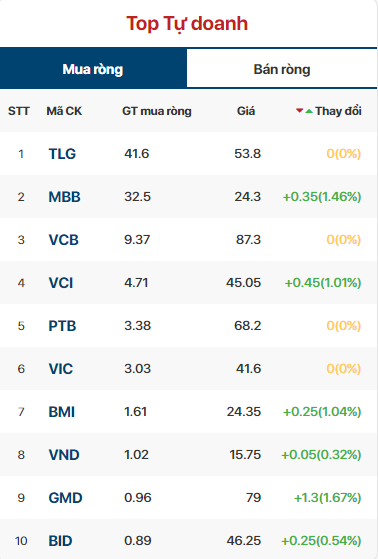The width and height of the screenshot is (378, 559).
Task: Open the VCB stock ticker
Action: [x=63, y=240]
